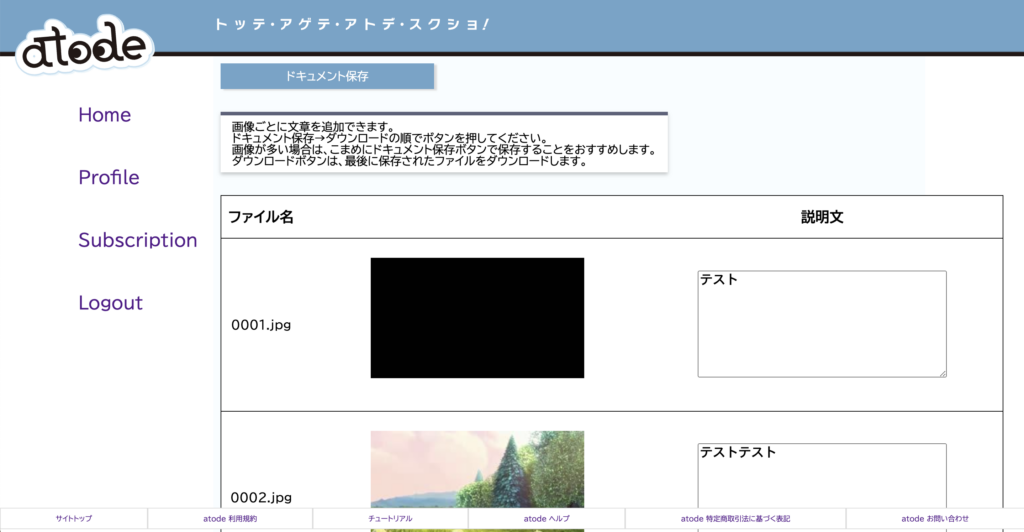Click the トッテ・アゲテ・アトデ・スクショ! header tagline

352,25
